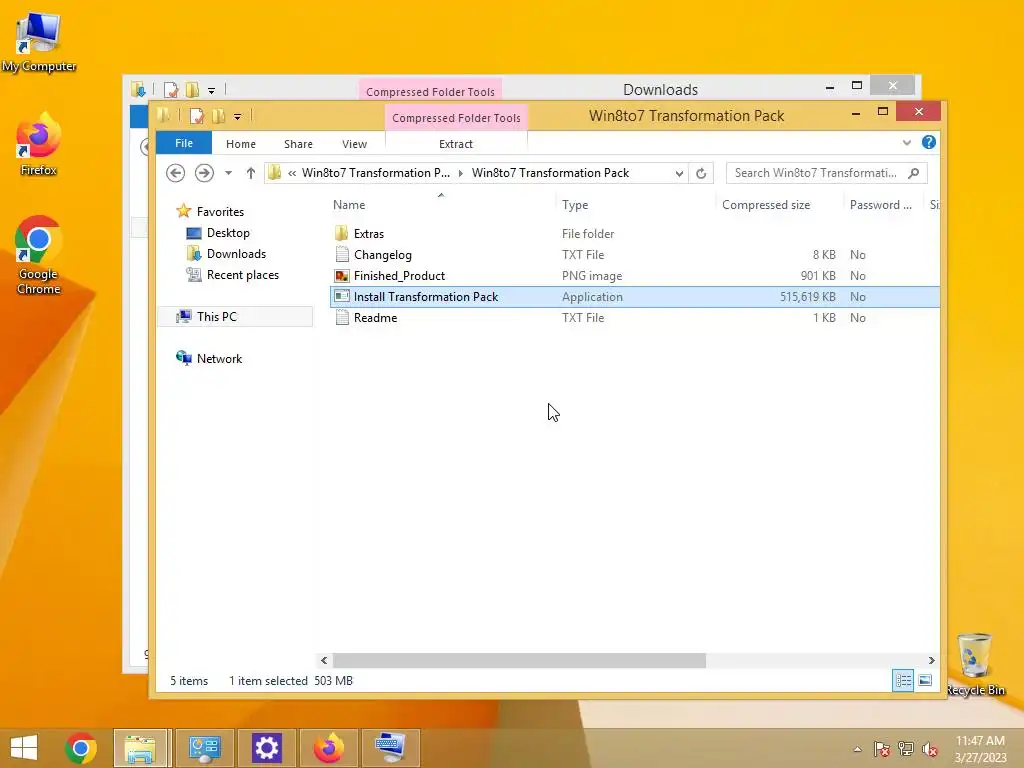Select Compressed Folder Tools in front window
The width and height of the screenshot is (1024, 768).
coord(456,118)
